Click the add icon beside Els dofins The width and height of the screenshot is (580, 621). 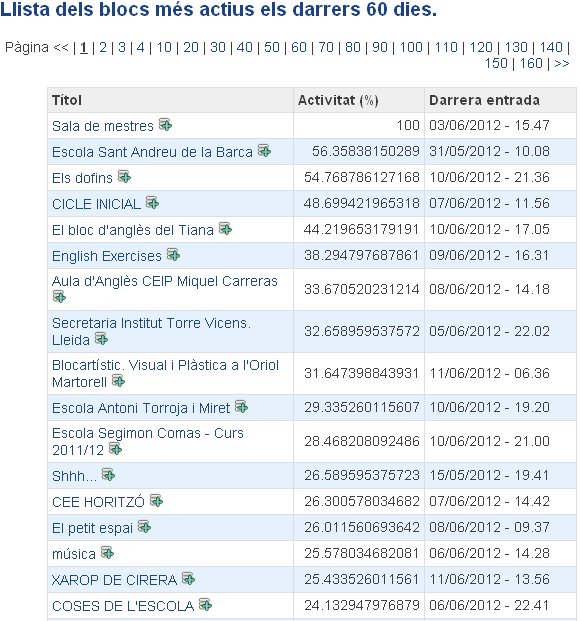click(124, 177)
